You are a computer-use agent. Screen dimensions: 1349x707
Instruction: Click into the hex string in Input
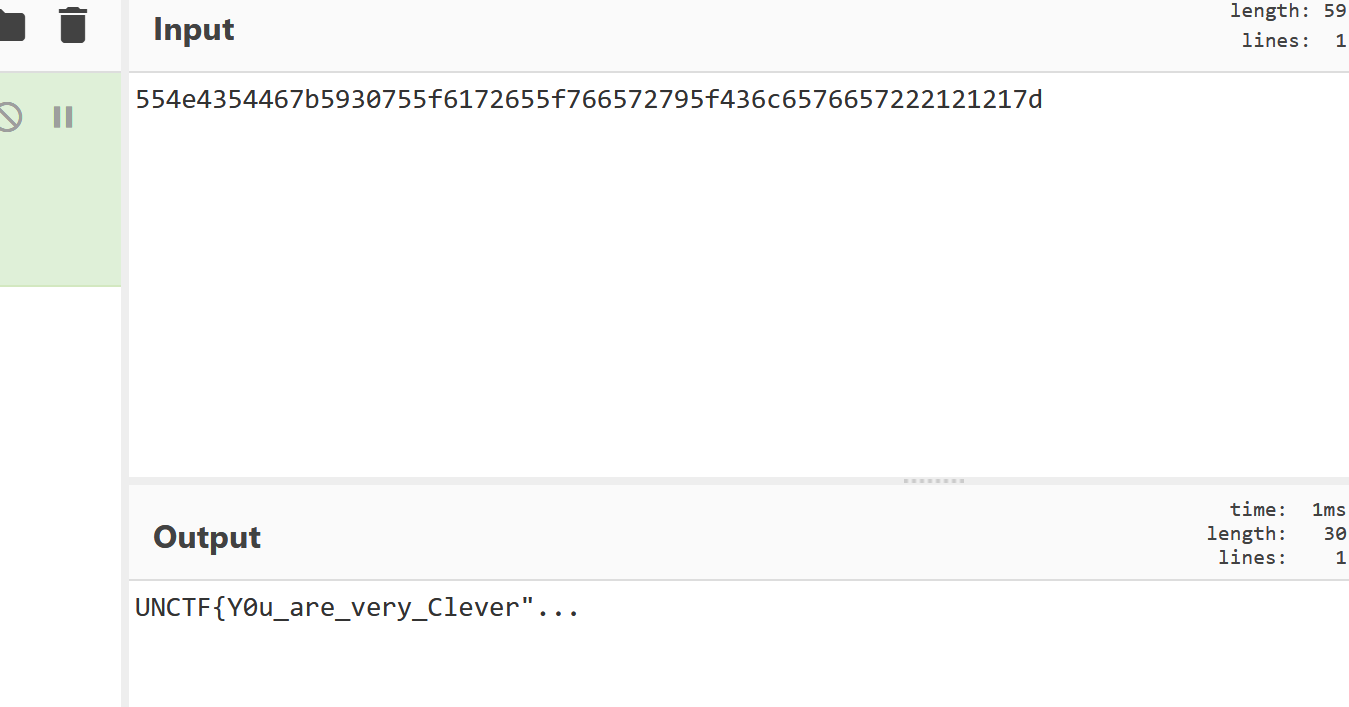[588, 100]
